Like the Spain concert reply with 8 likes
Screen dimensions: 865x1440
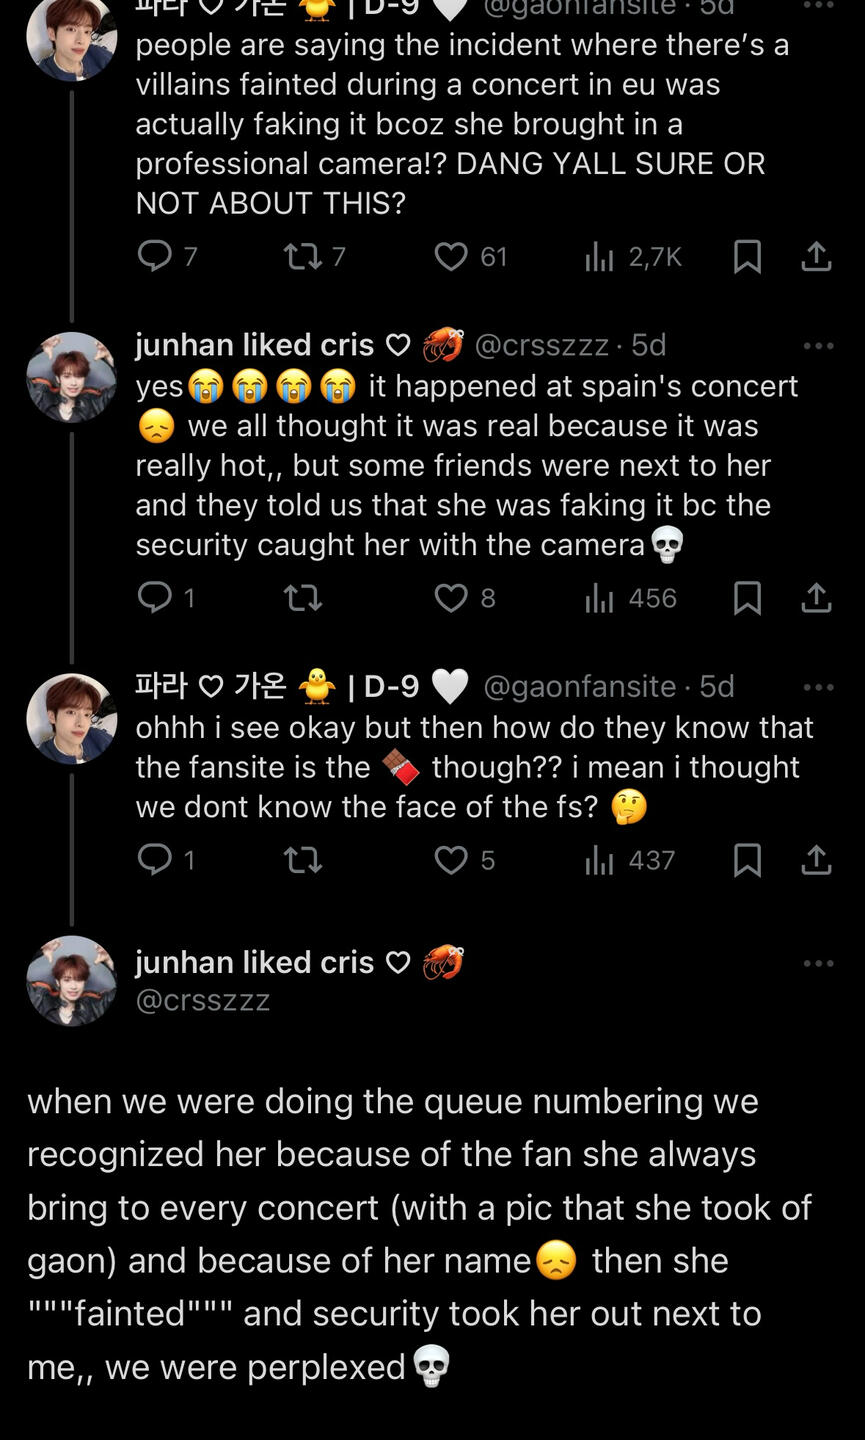pos(451,598)
